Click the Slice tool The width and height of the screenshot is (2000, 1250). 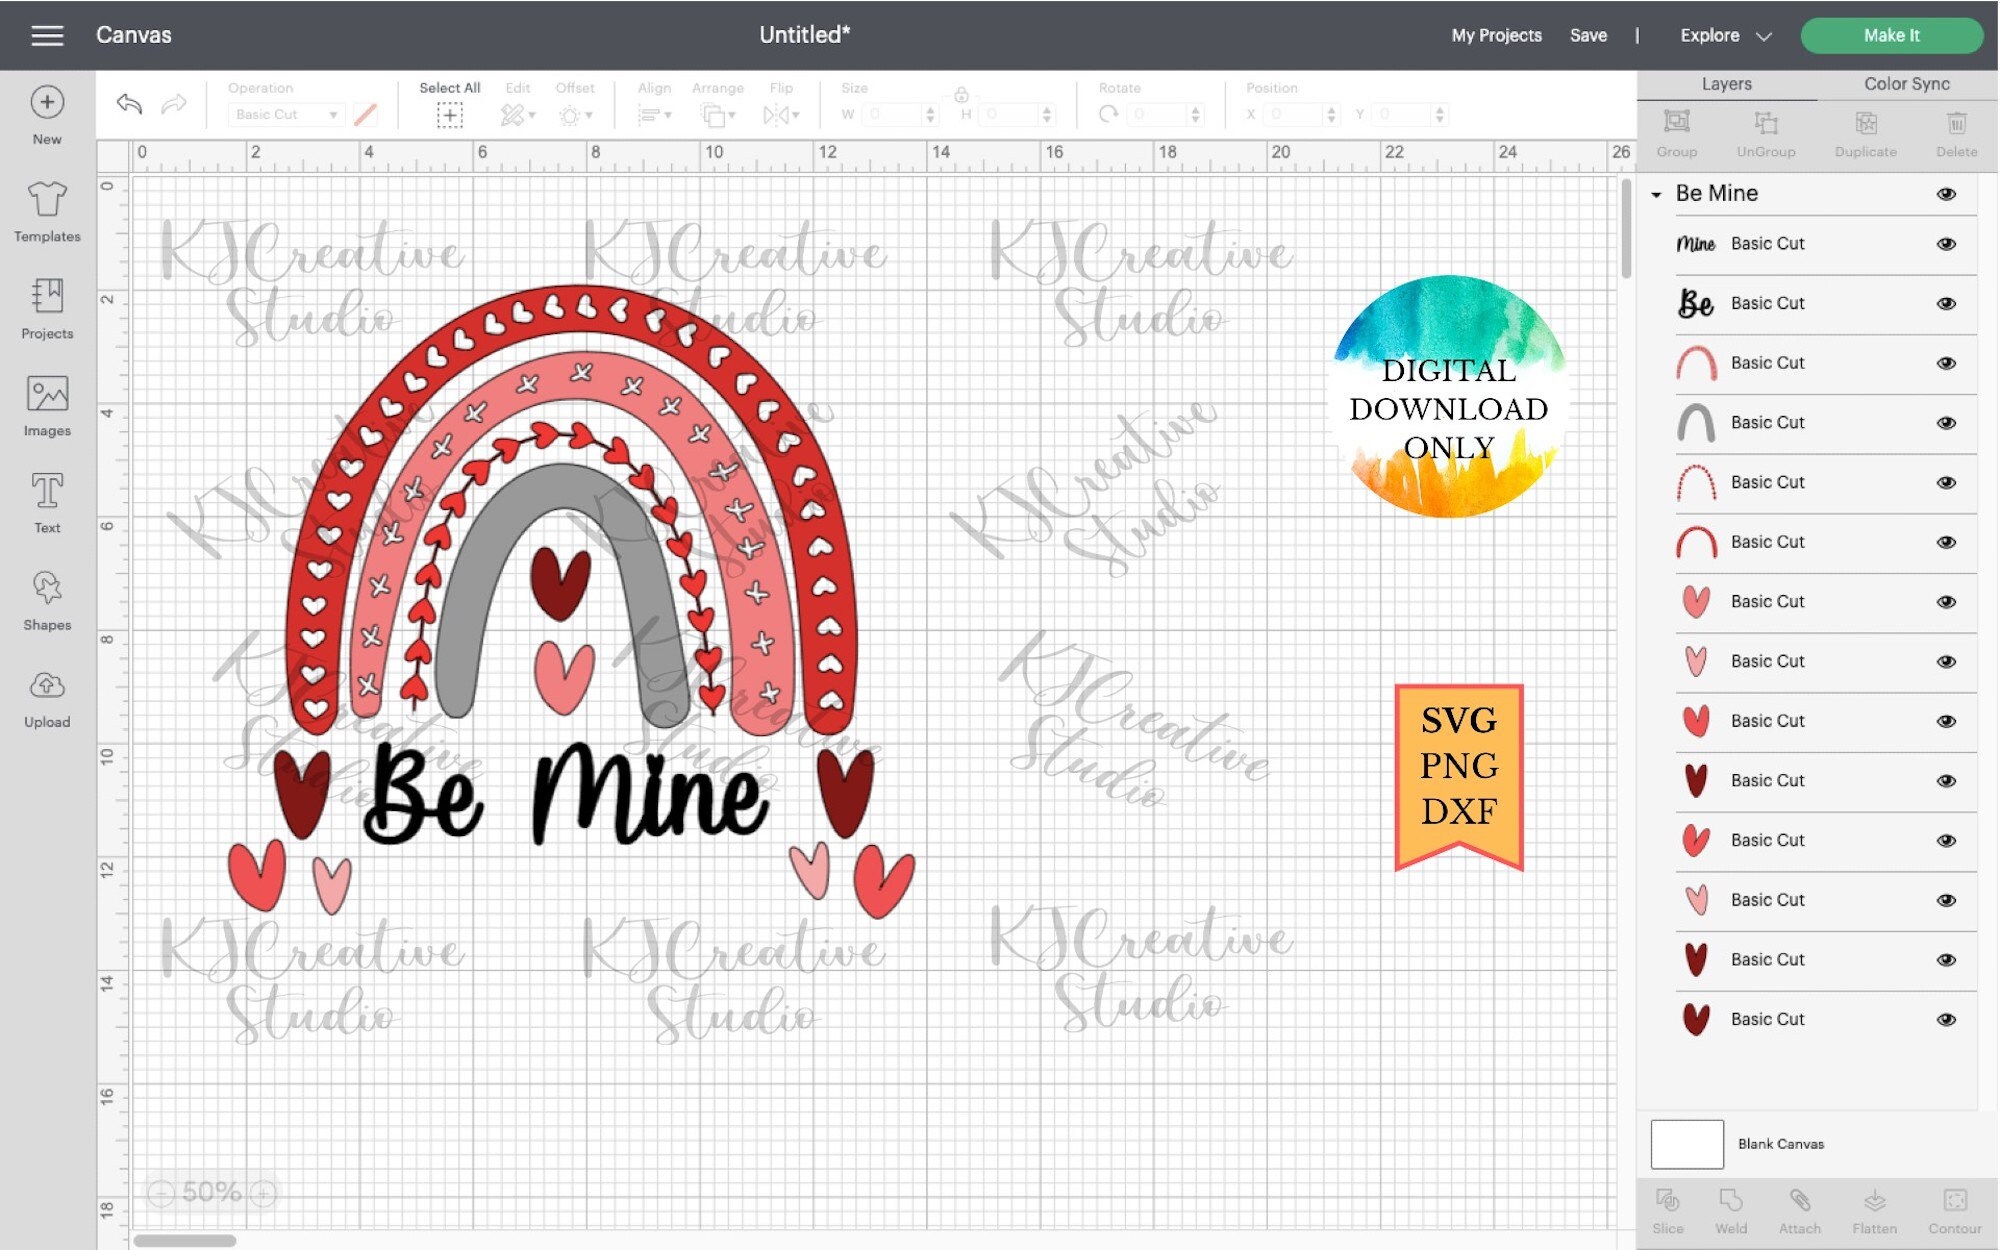click(1668, 1211)
